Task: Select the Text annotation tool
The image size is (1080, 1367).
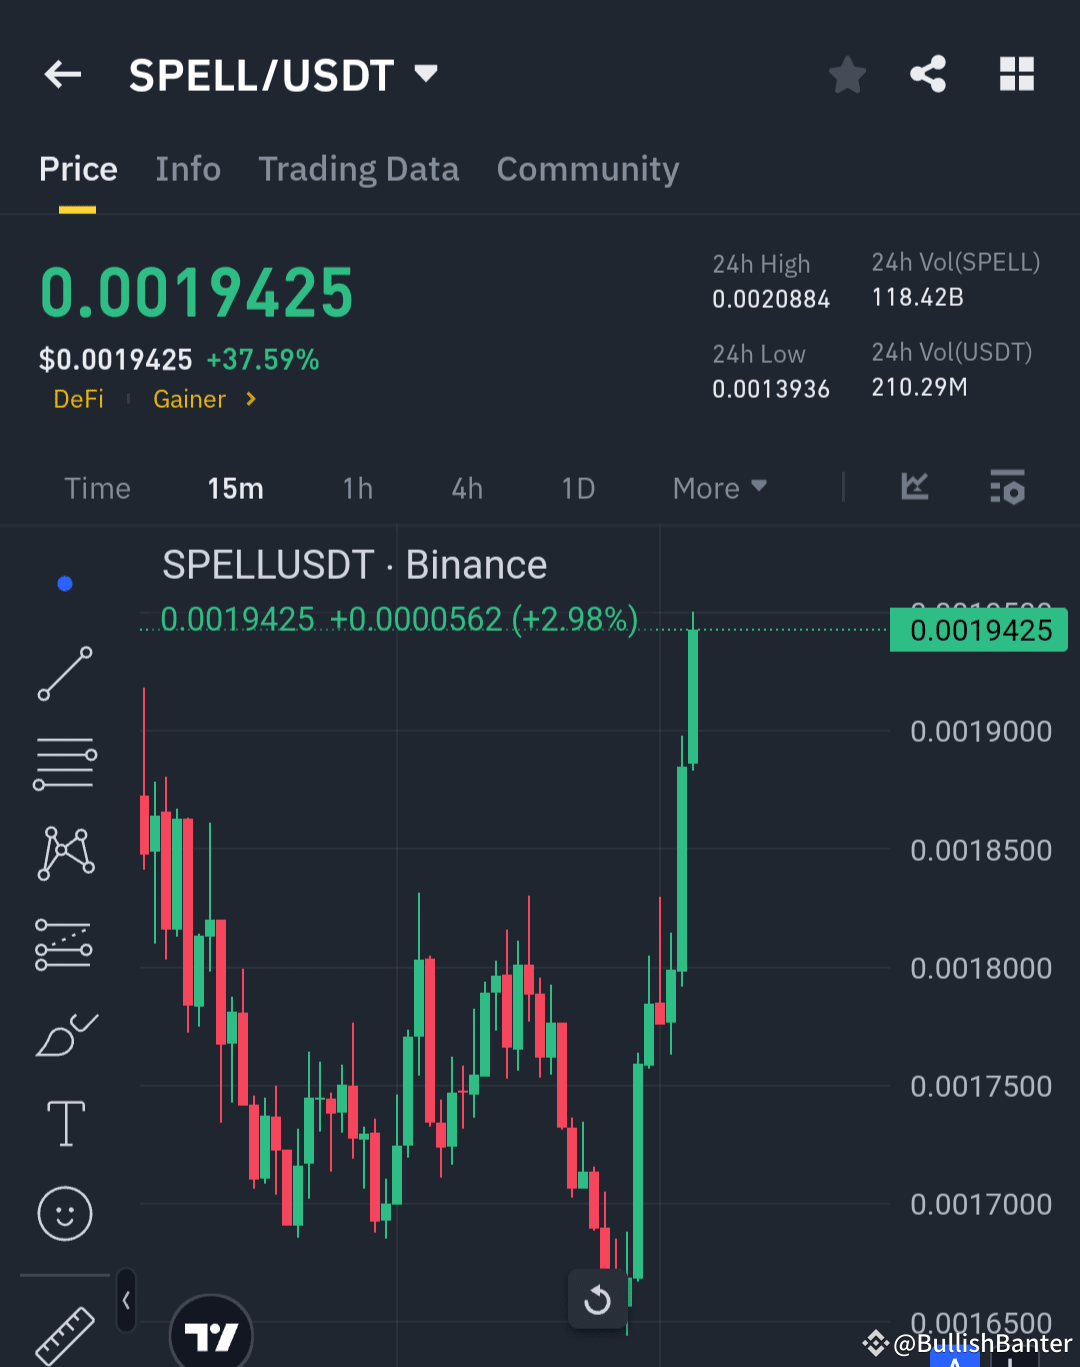Action: tap(64, 1123)
